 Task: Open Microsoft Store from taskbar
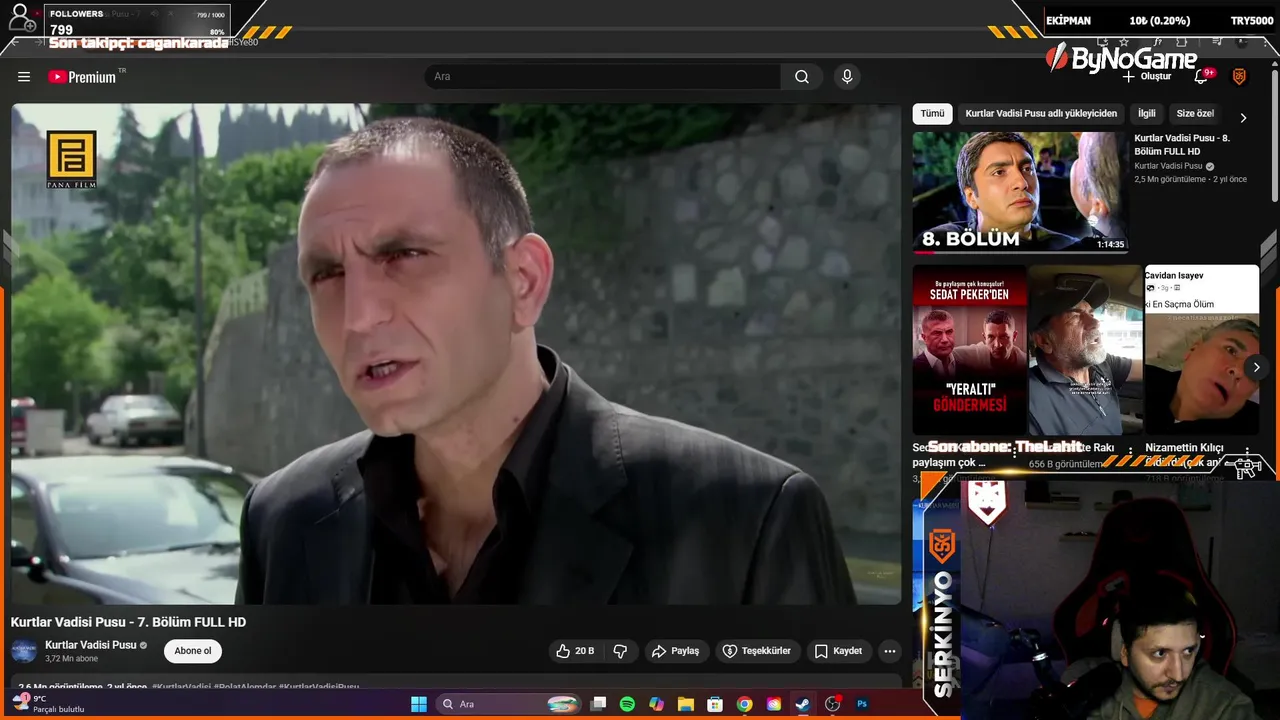tap(715, 704)
